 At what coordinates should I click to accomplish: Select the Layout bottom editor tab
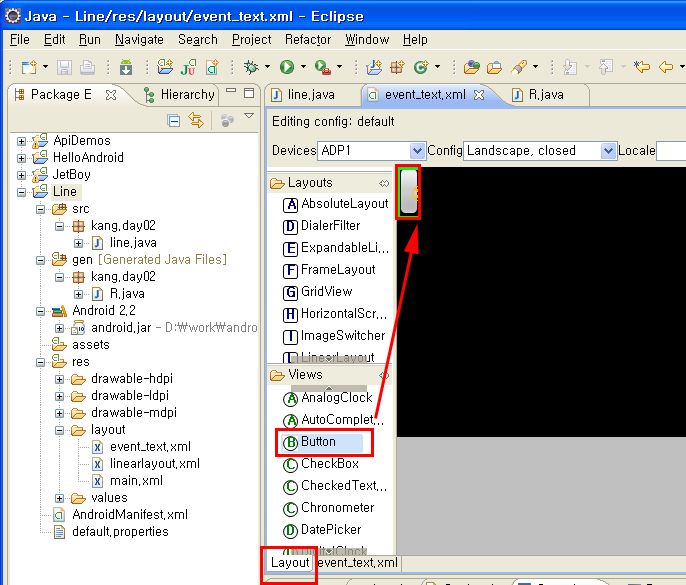tap(290, 563)
